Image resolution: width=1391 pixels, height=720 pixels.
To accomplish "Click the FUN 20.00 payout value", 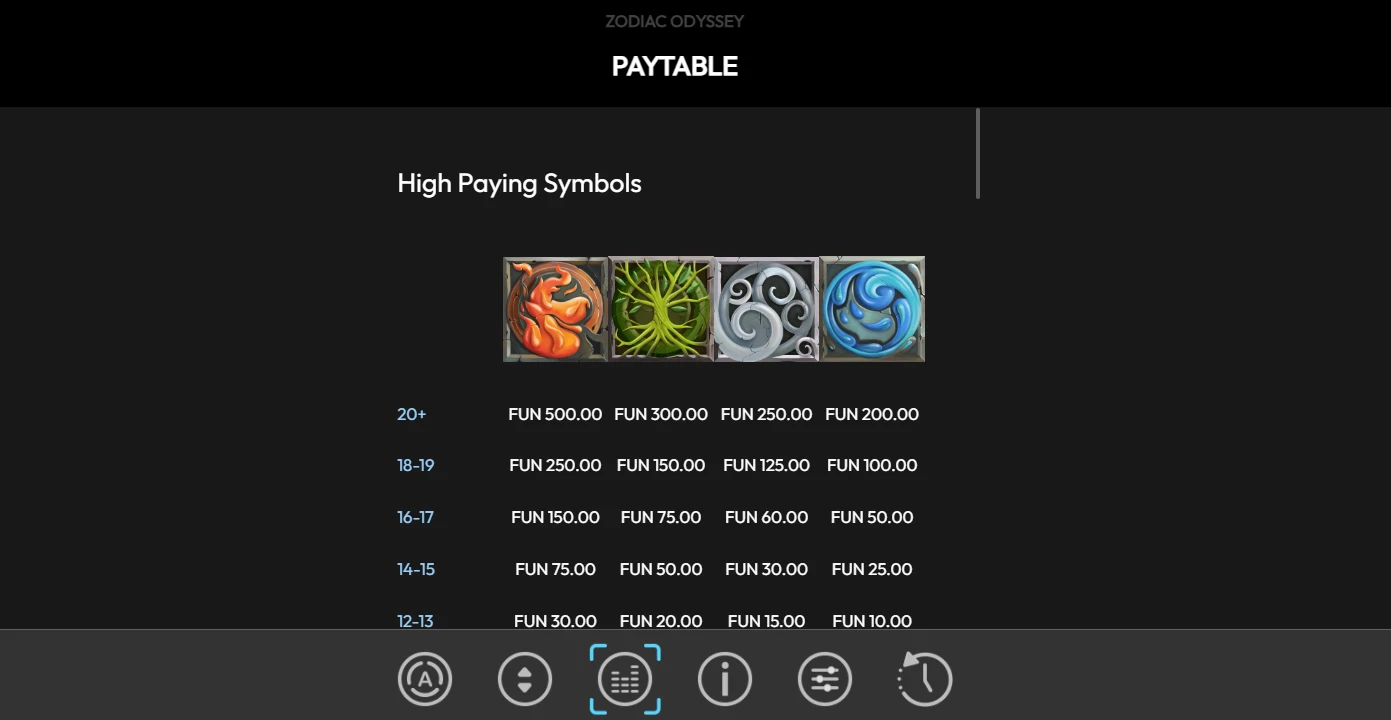I will (661, 621).
